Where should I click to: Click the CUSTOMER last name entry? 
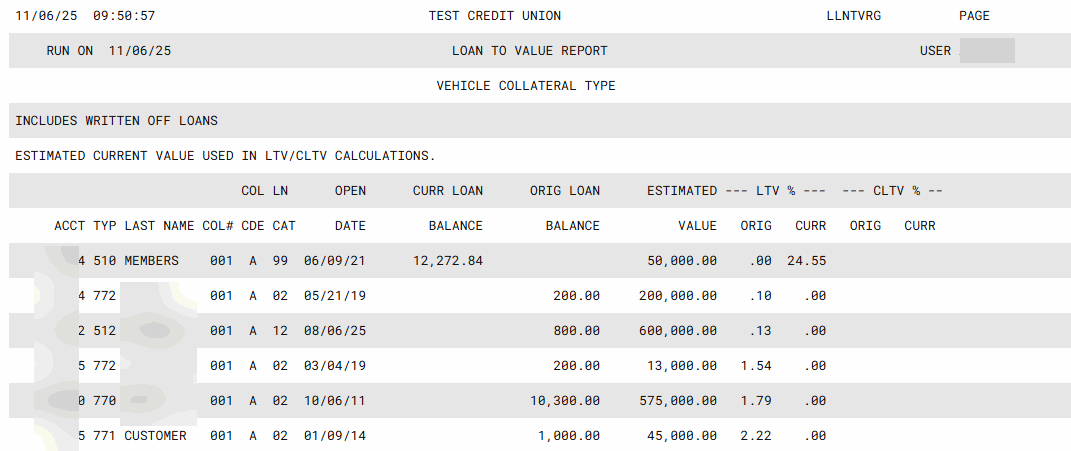[x=155, y=436]
